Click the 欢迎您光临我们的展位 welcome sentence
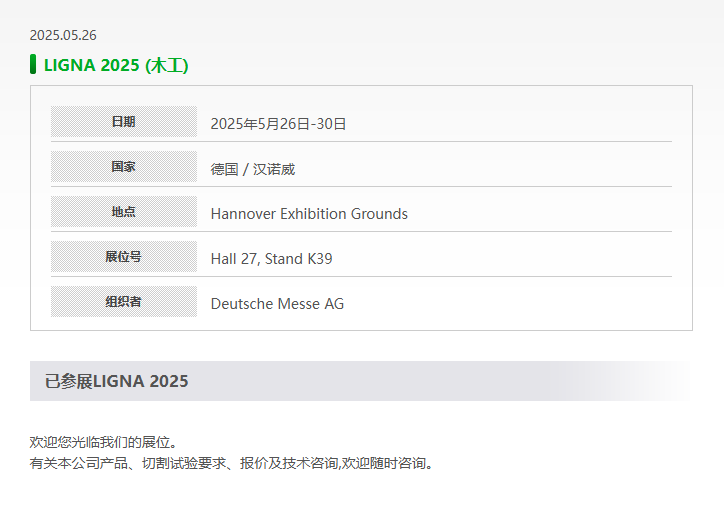 103,442
